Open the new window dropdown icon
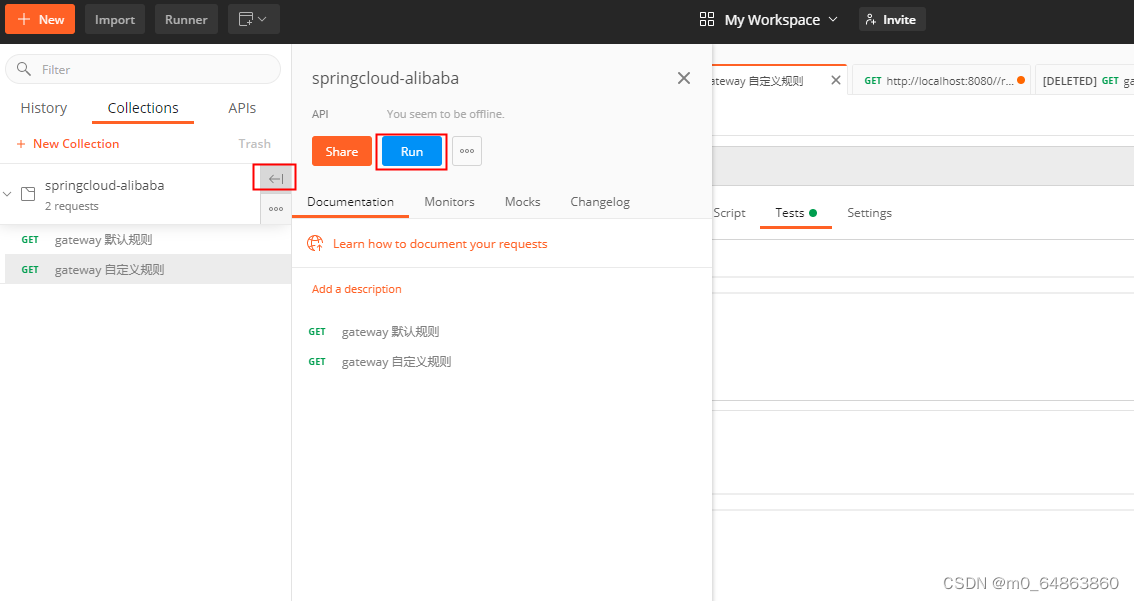 [x=253, y=20]
